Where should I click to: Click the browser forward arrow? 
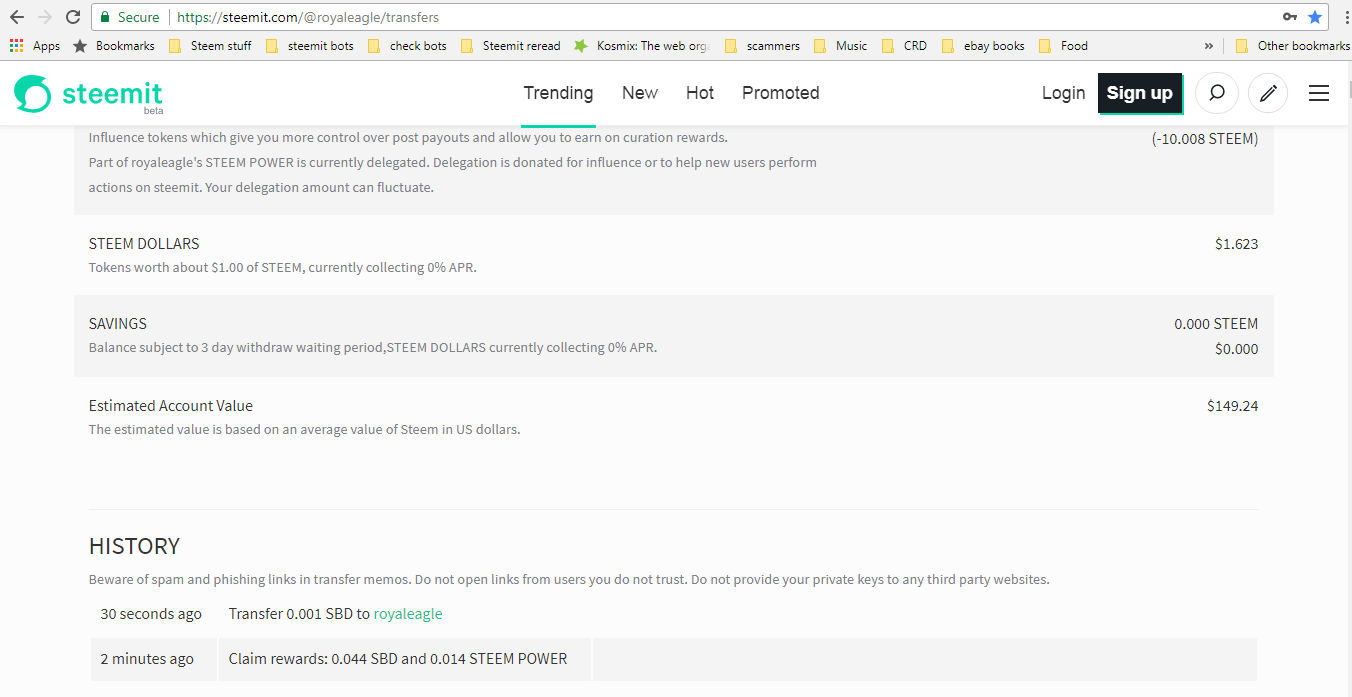[45, 17]
